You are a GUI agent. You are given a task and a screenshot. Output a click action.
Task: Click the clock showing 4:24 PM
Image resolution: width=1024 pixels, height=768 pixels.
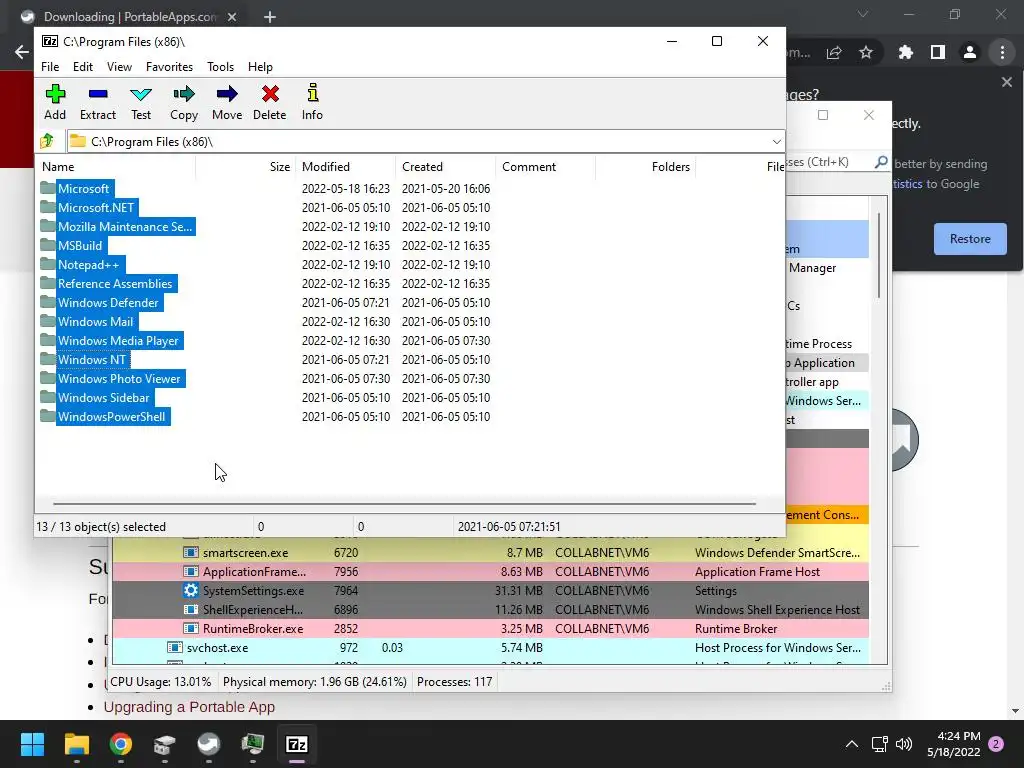958,736
